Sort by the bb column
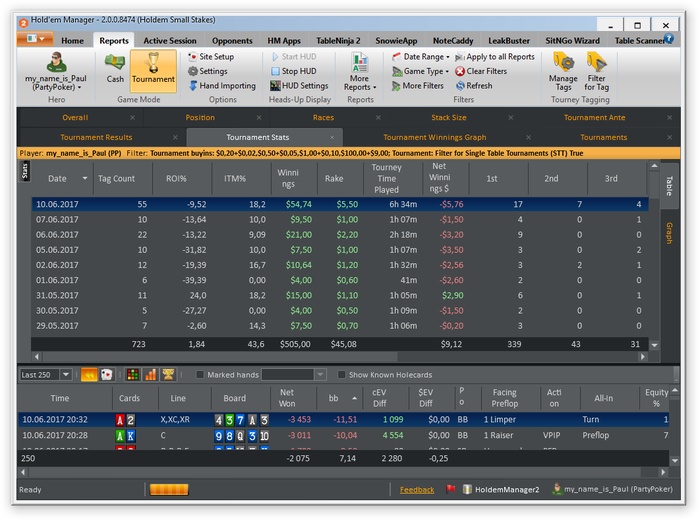The width and height of the screenshot is (700, 520). [333, 398]
